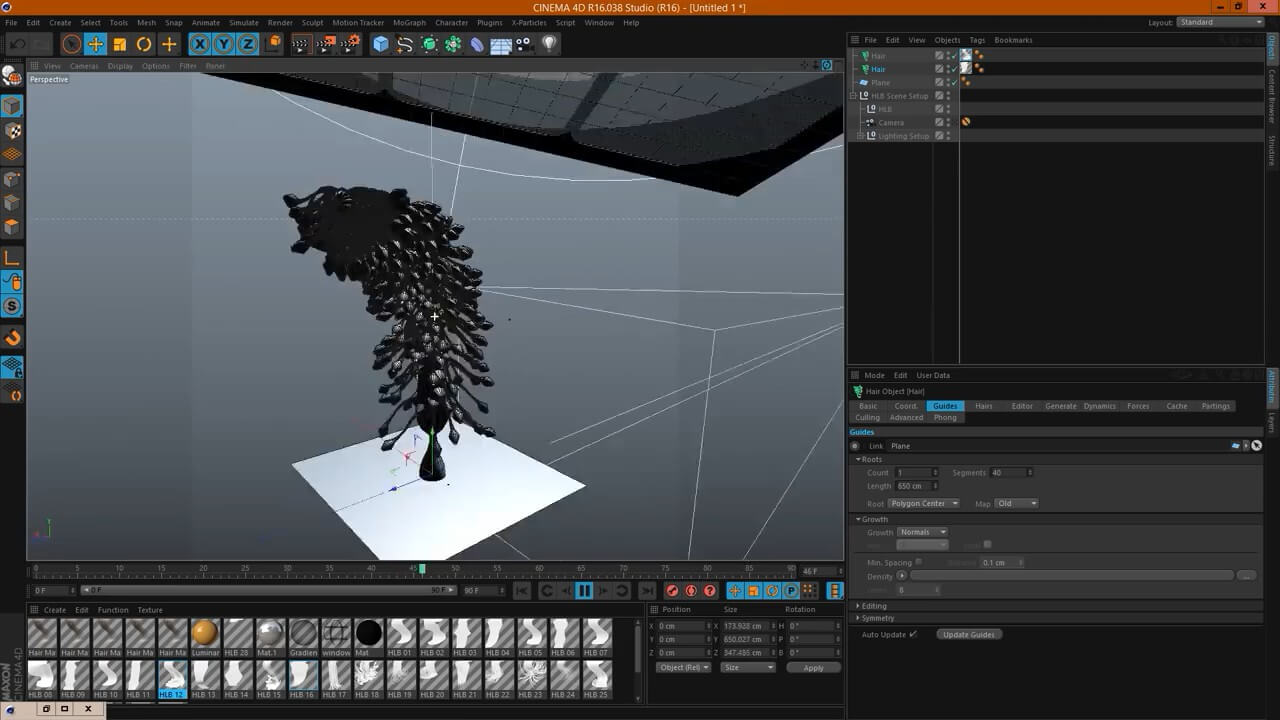Select the Move tool in toolbar
1280x720 pixels.
tap(96, 44)
